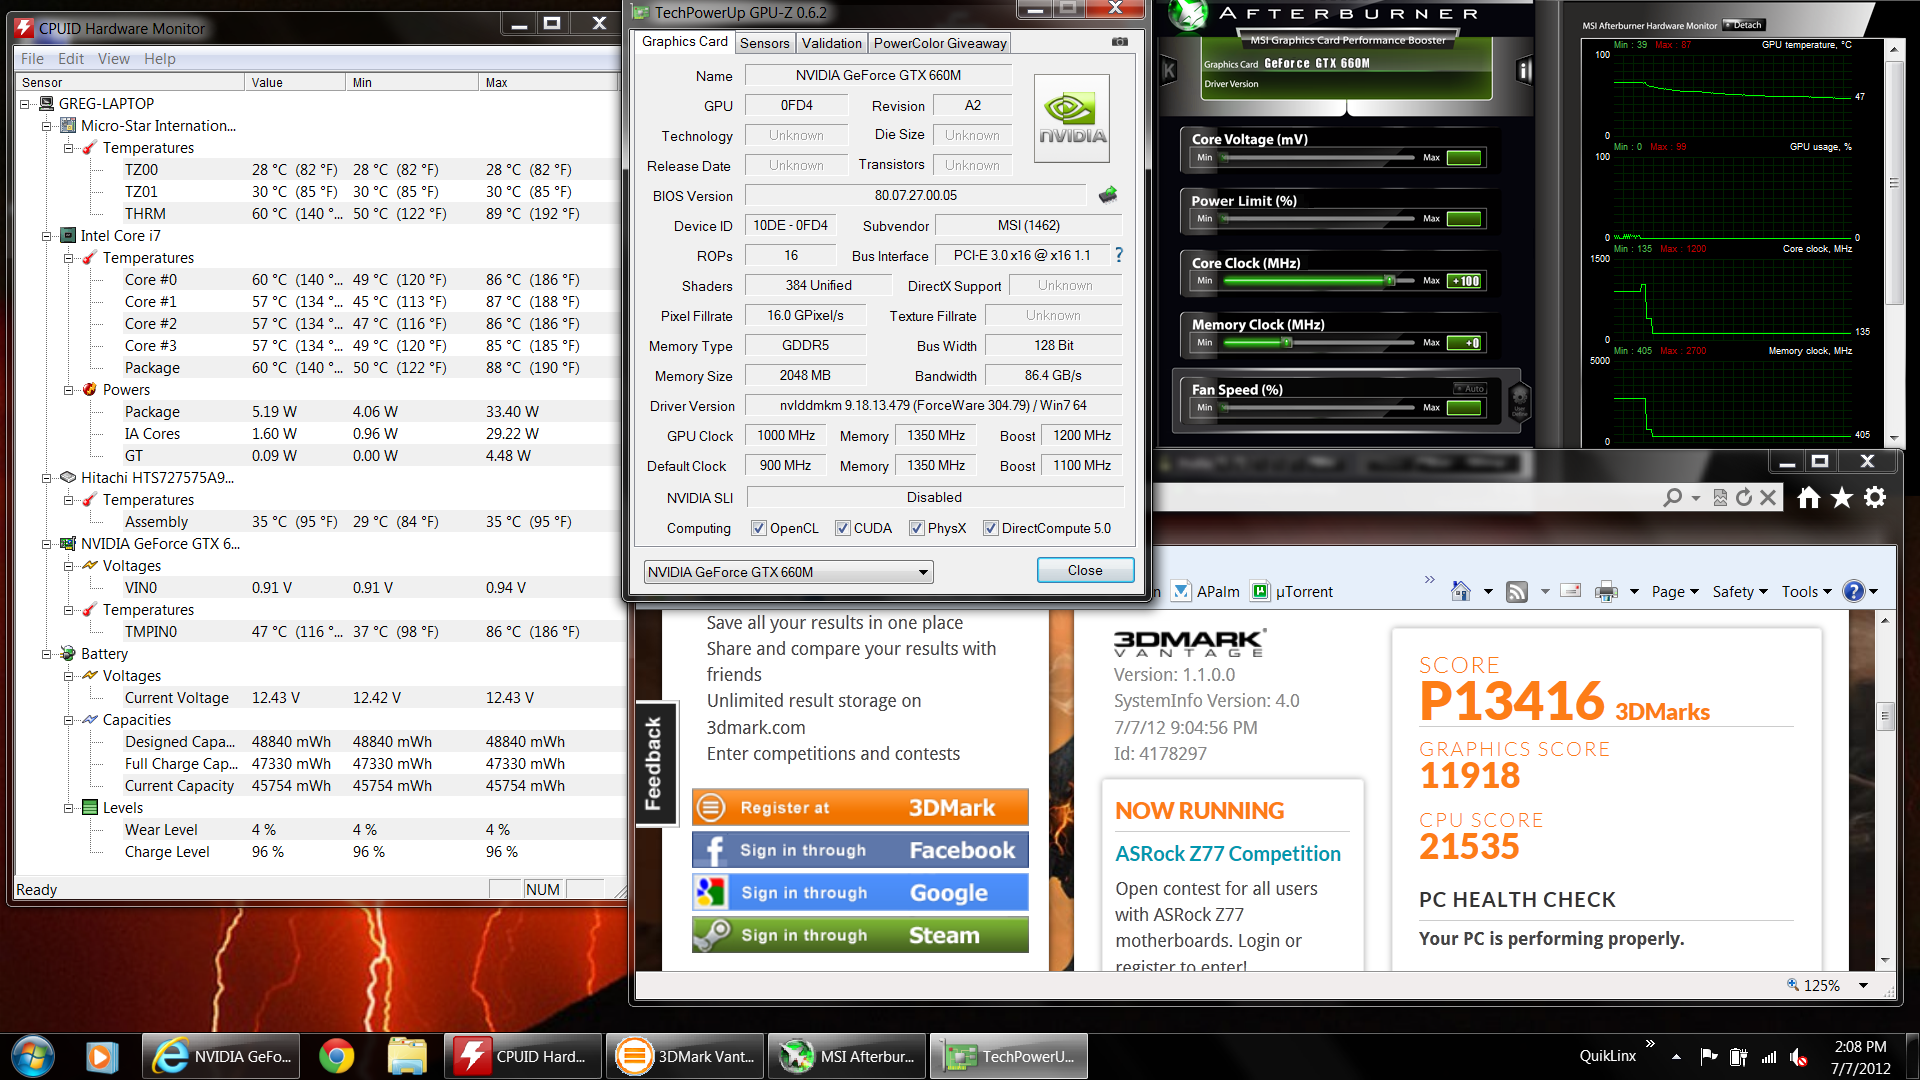Click the Windows Start orb
Image resolution: width=1920 pixels, height=1080 pixels.
coord(32,1056)
